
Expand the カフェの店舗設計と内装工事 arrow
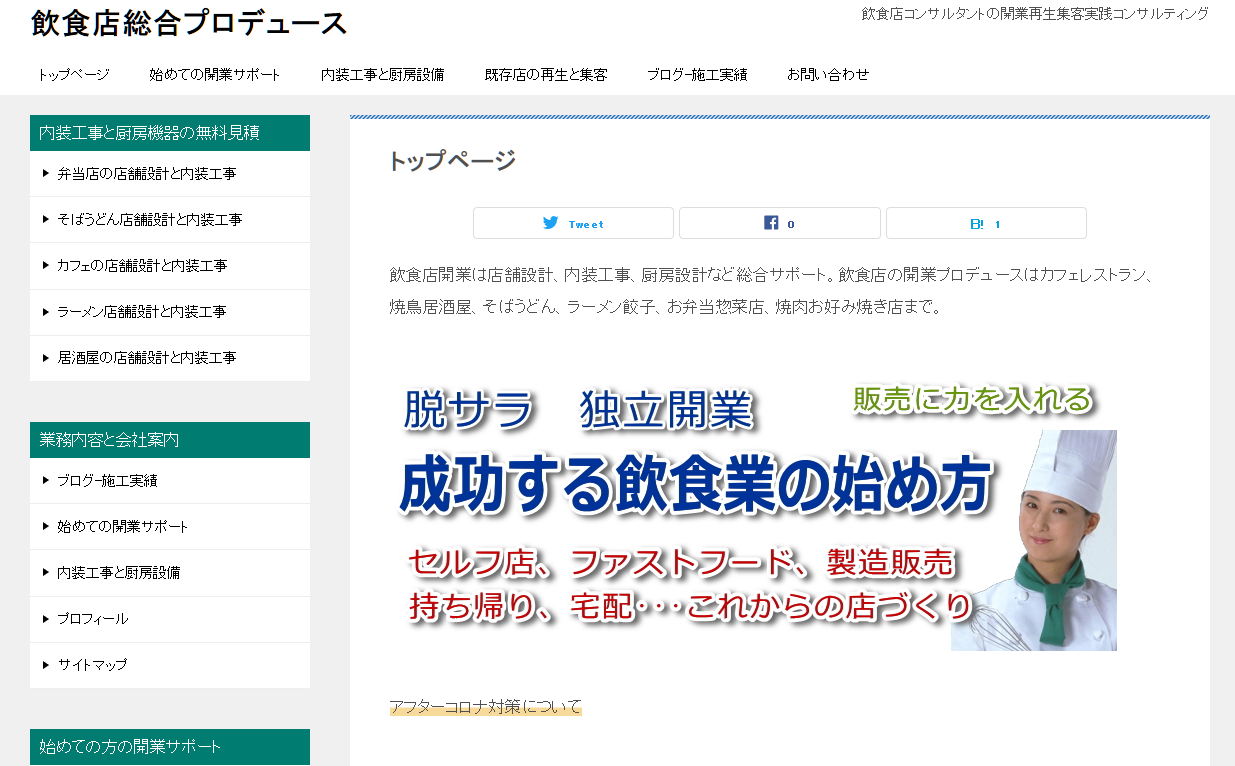click(44, 265)
